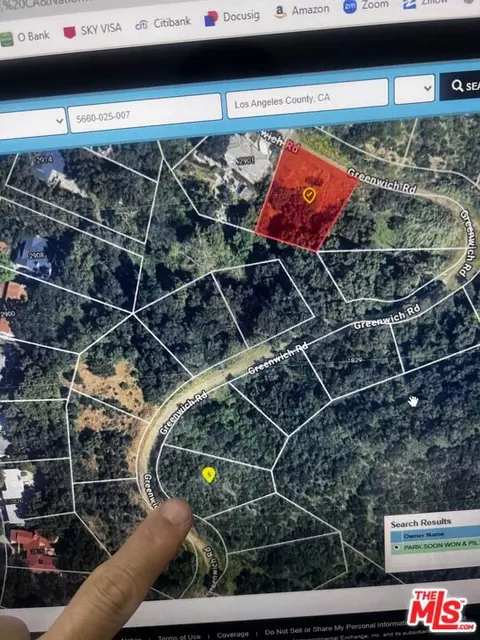
Task: Open the Docusign bookmark
Action: [232, 18]
